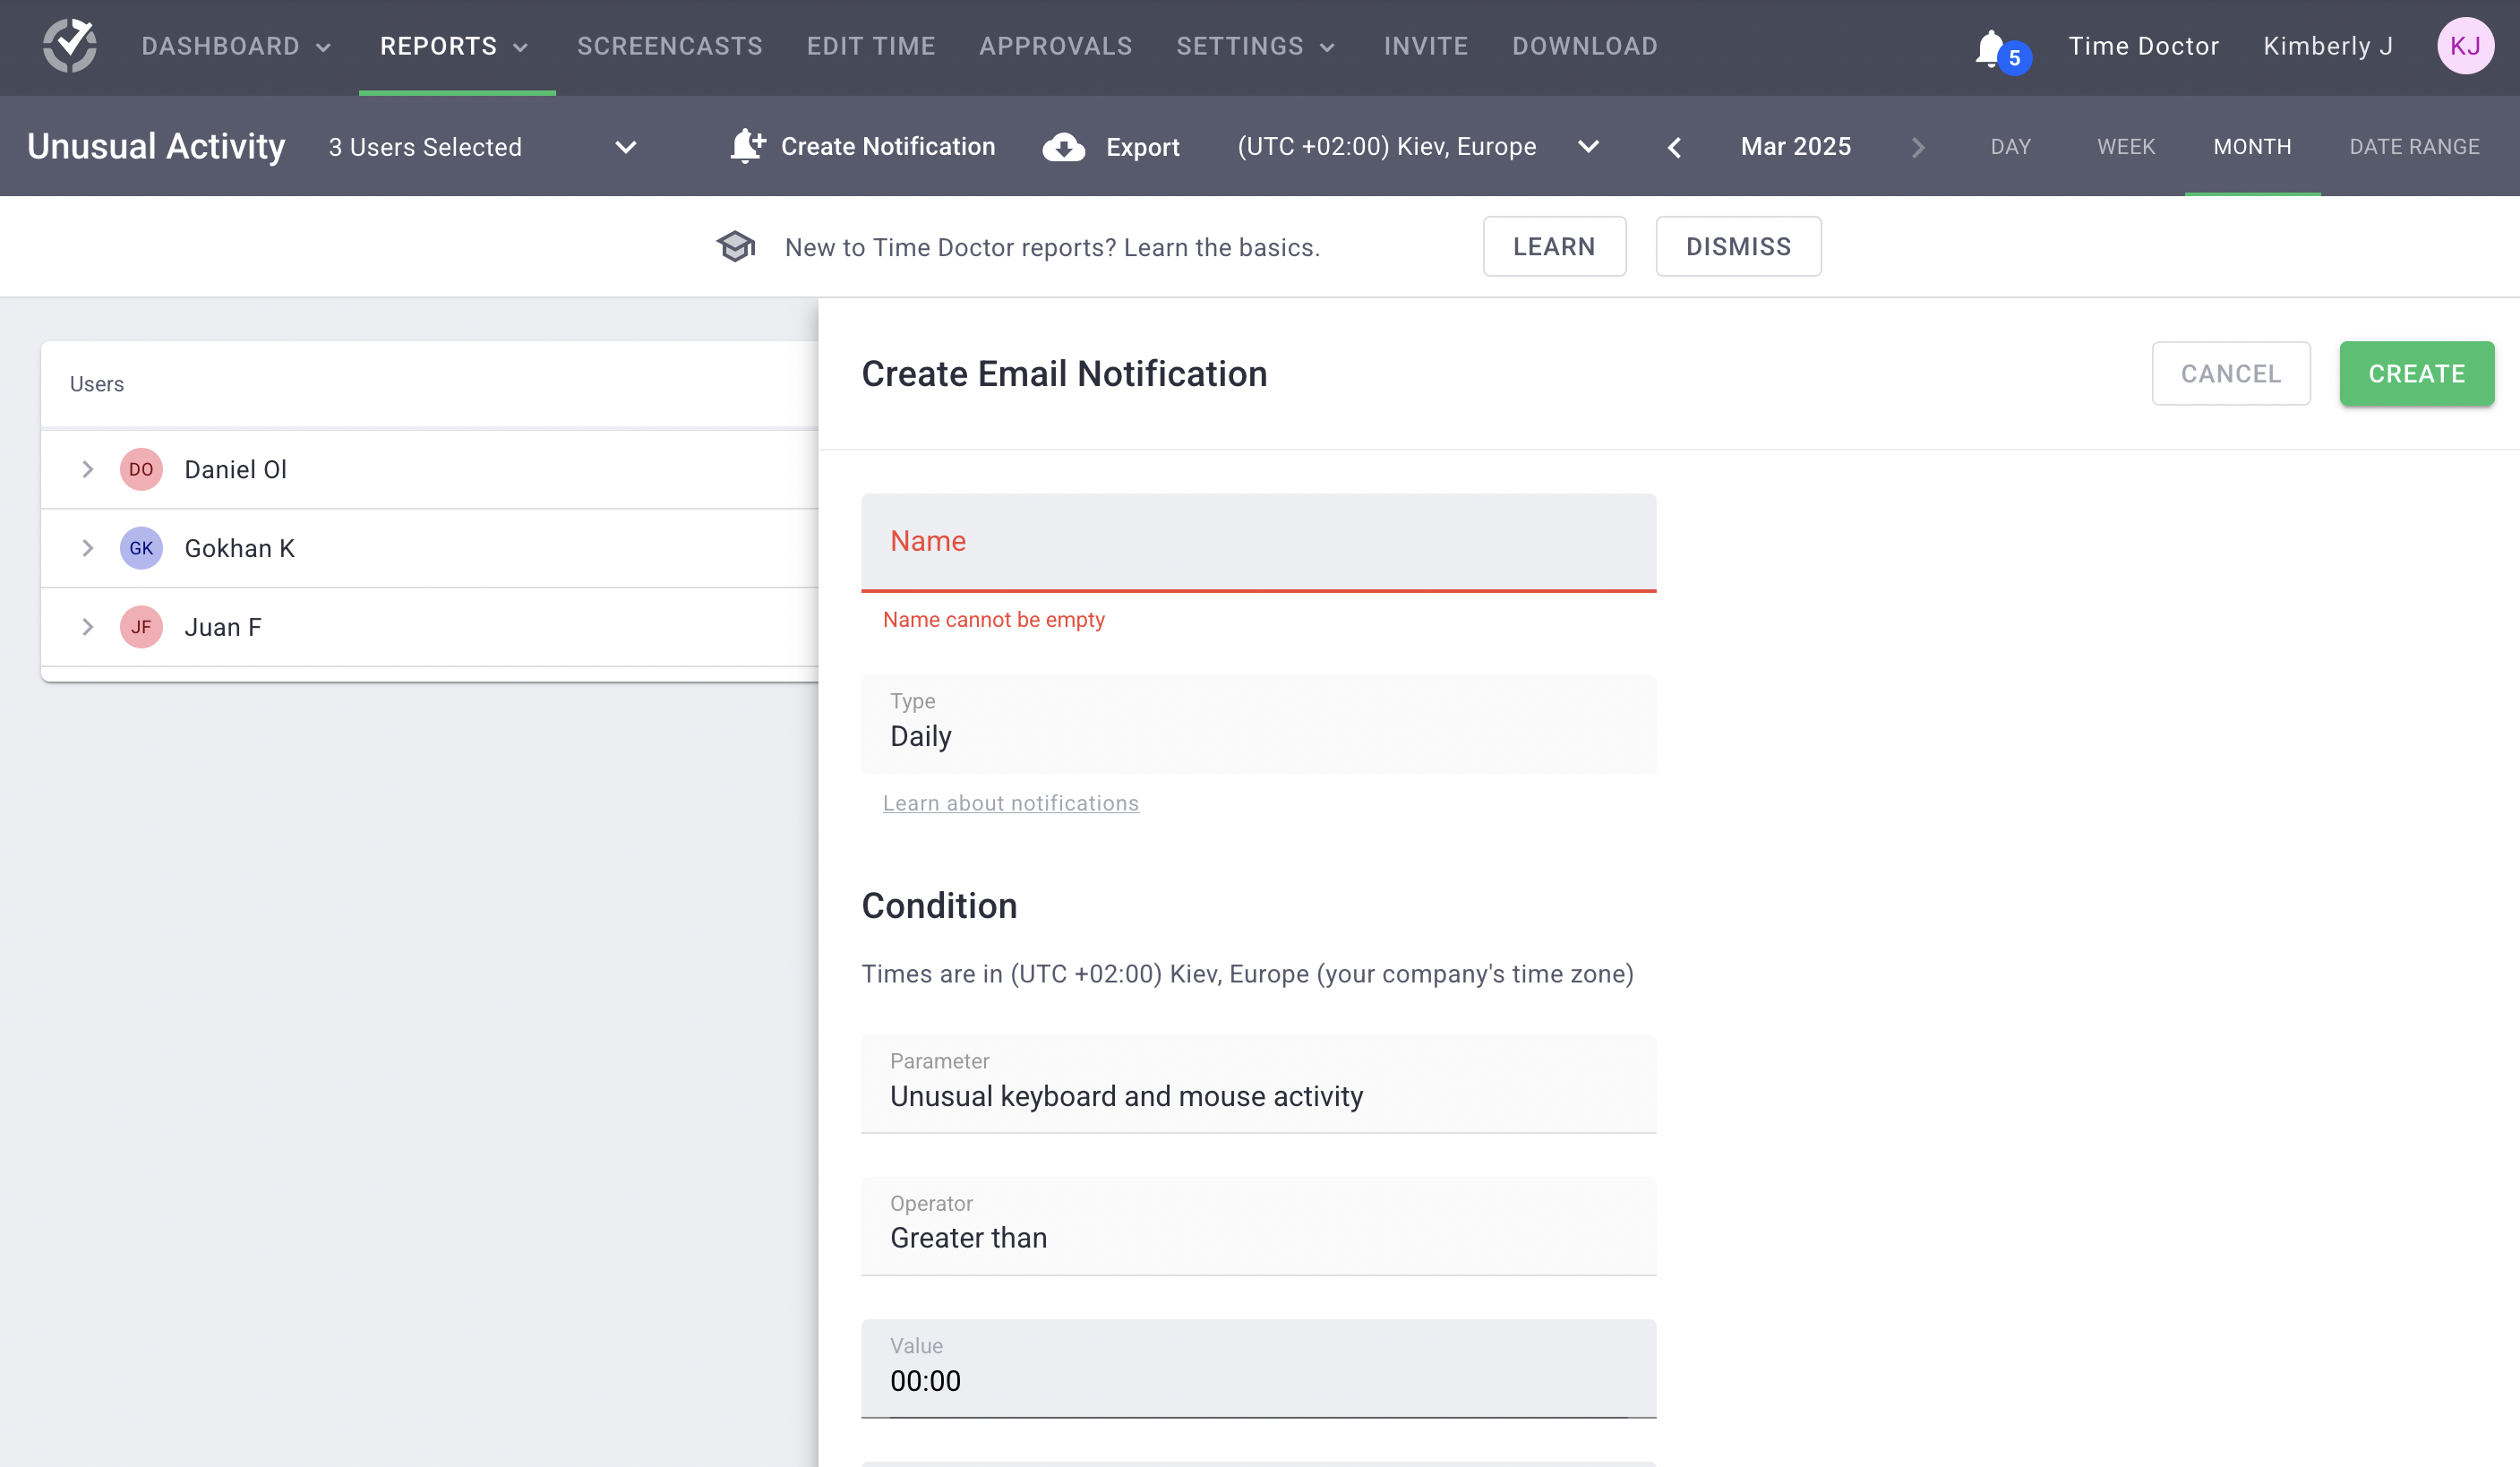The image size is (2520, 1467).
Task: Click Gokhan K's GK avatar badge
Action: [x=141, y=548]
